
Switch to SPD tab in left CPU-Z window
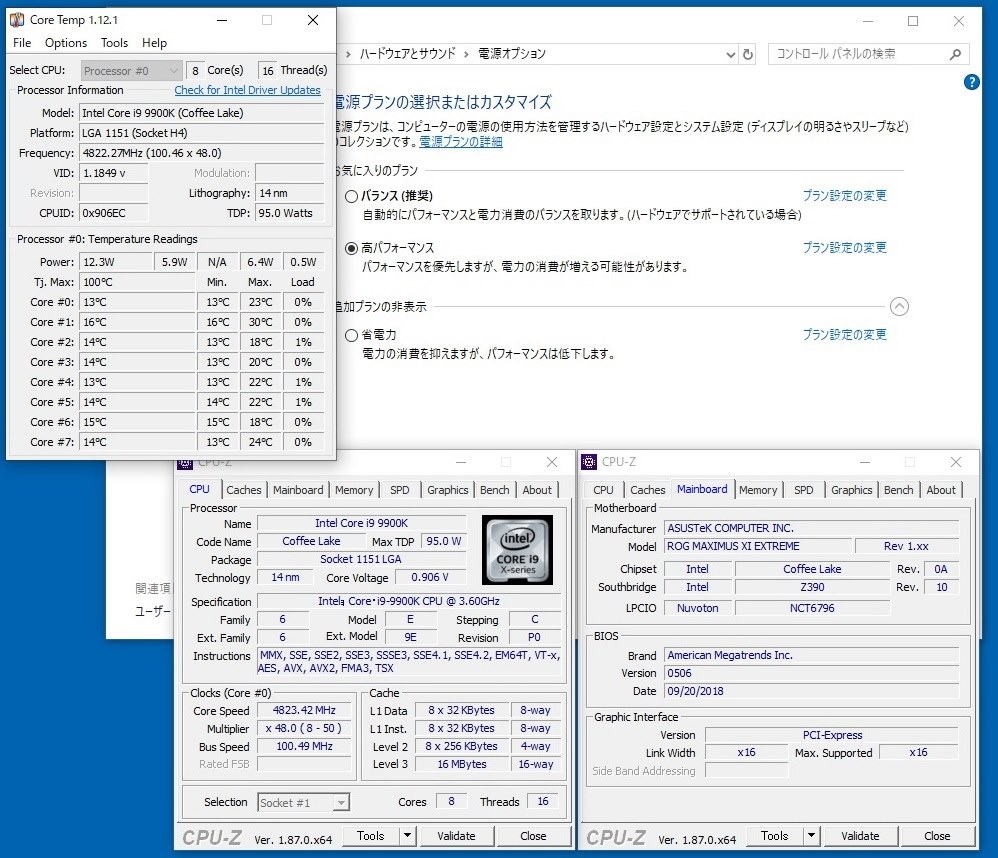pyautogui.click(x=400, y=490)
